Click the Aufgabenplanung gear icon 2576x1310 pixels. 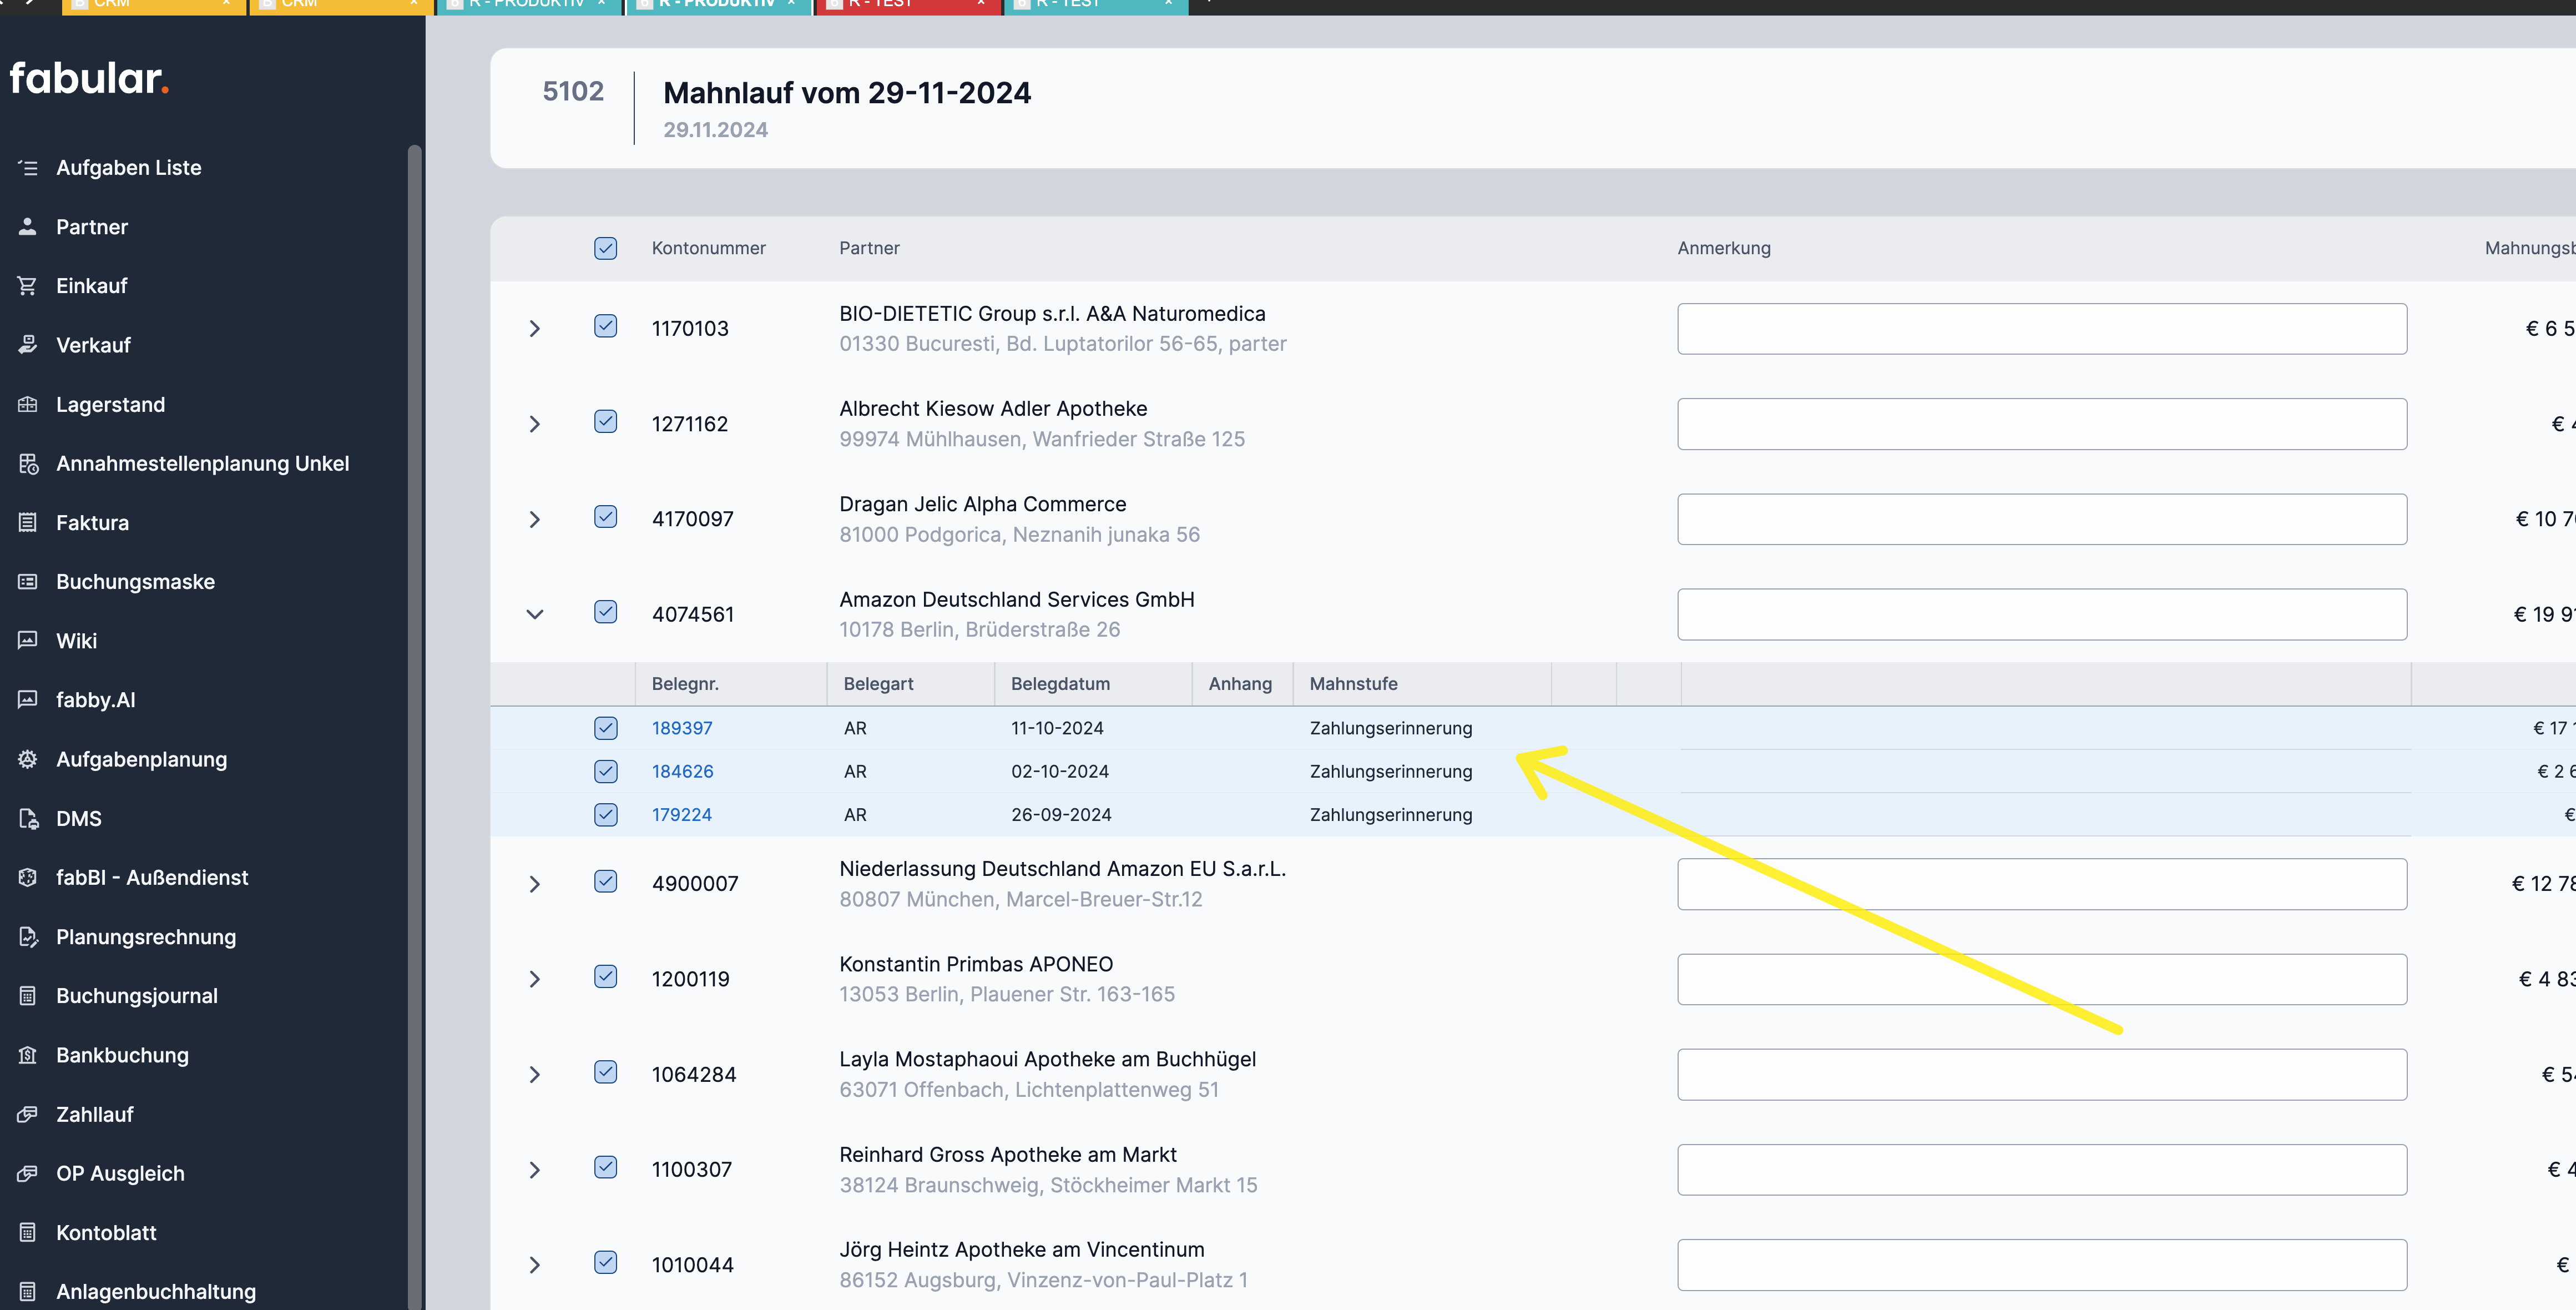tap(28, 759)
